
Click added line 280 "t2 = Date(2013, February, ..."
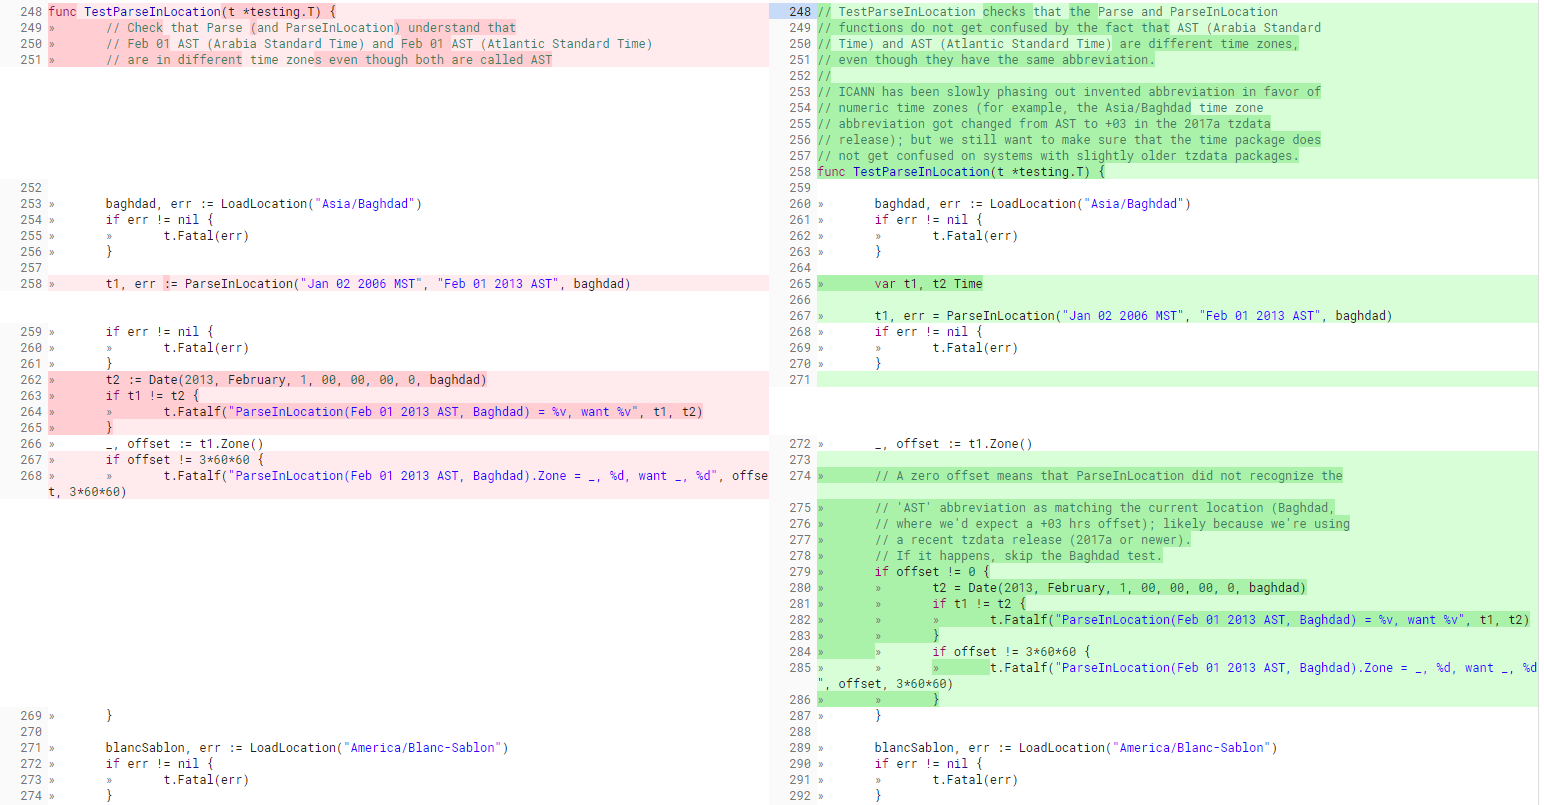pos(1119,588)
